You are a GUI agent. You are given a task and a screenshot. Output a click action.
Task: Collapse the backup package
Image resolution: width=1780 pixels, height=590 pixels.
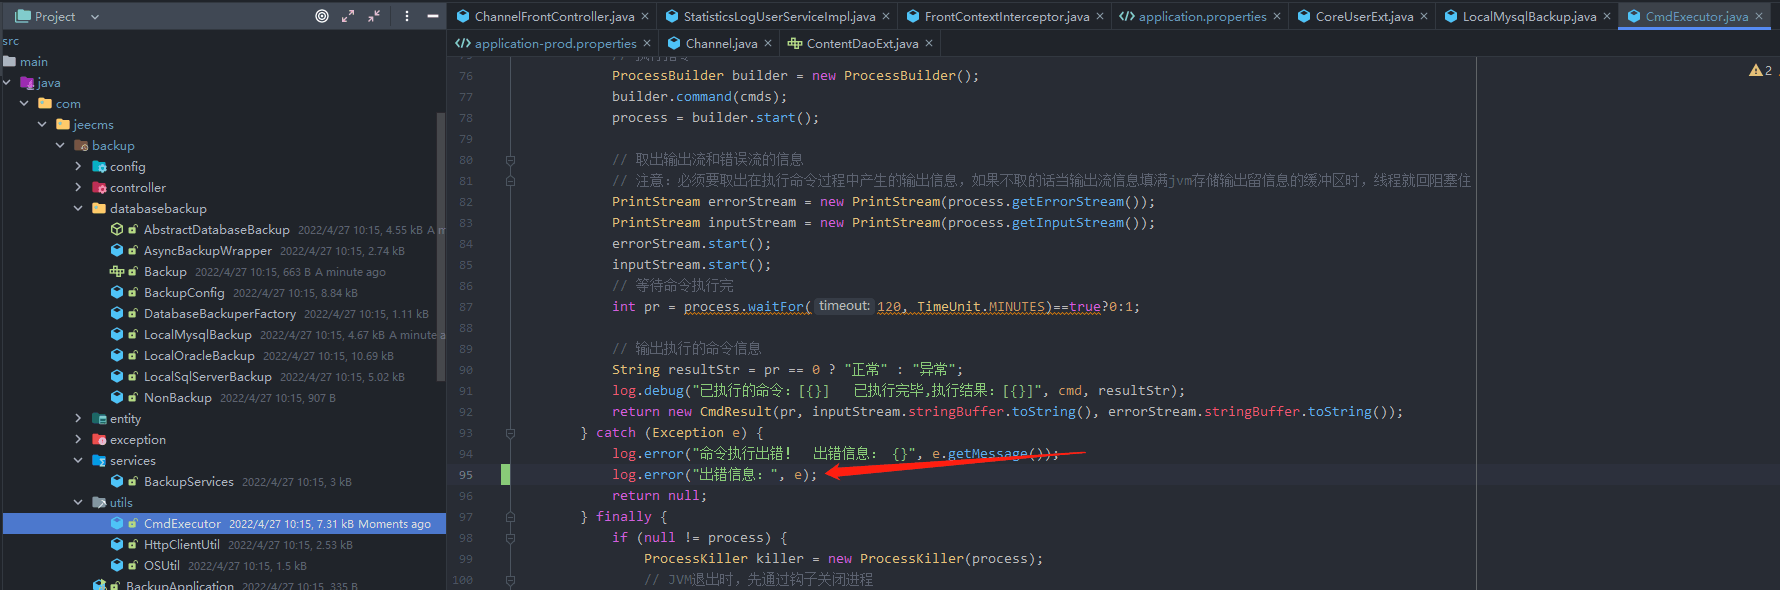[x=60, y=145]
